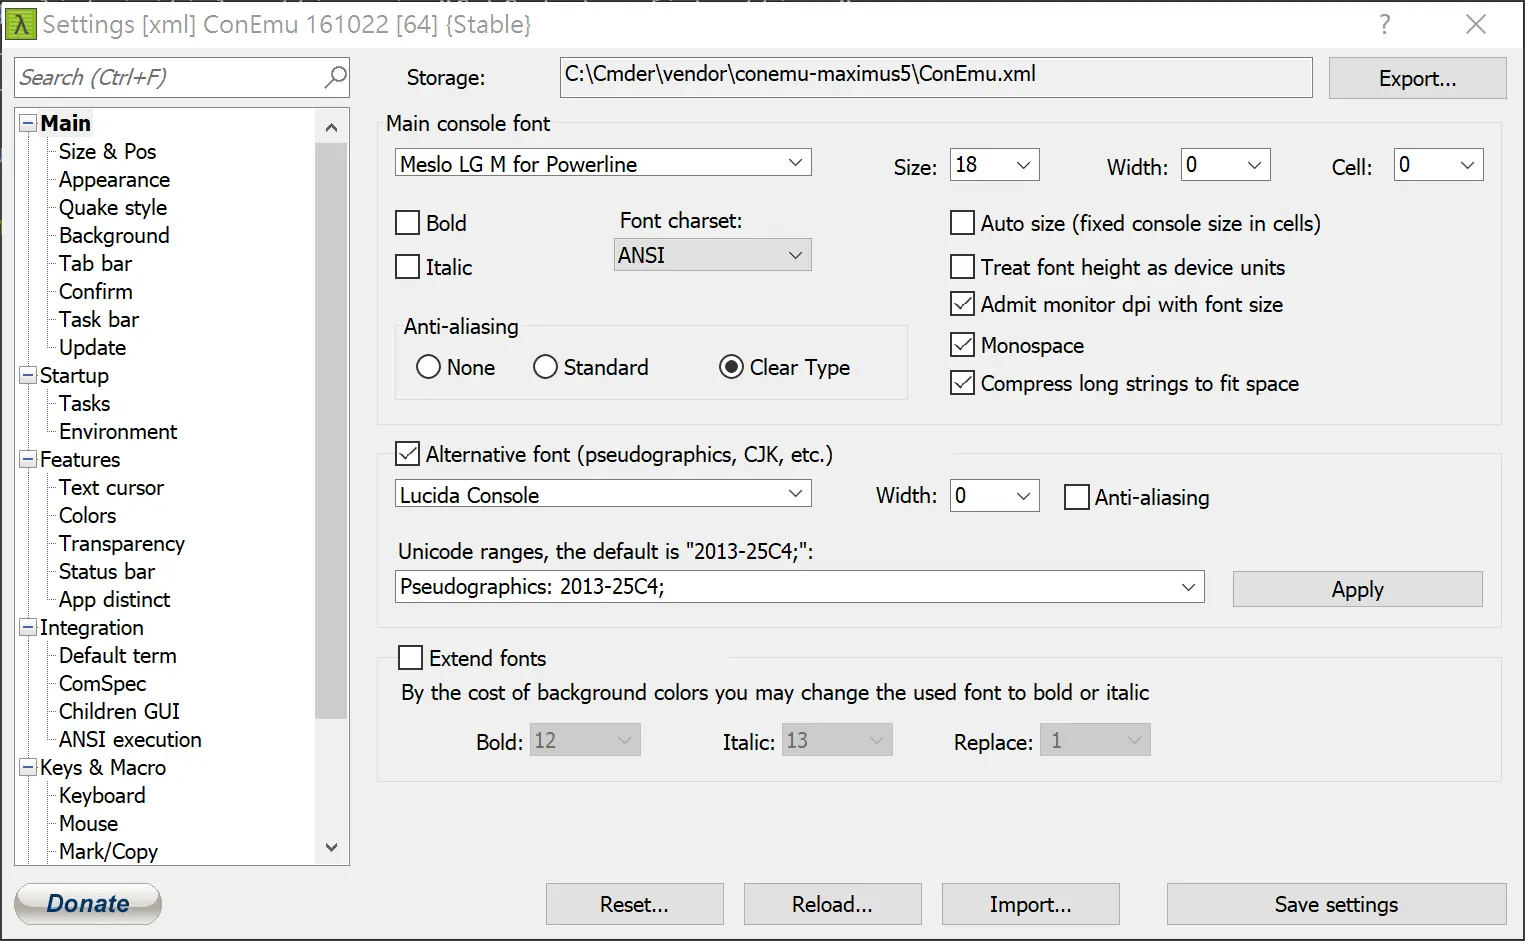The height and width of the screenshot is (941, 1525).
Task: Click the search magnifier icon
Action: [336, 77]
